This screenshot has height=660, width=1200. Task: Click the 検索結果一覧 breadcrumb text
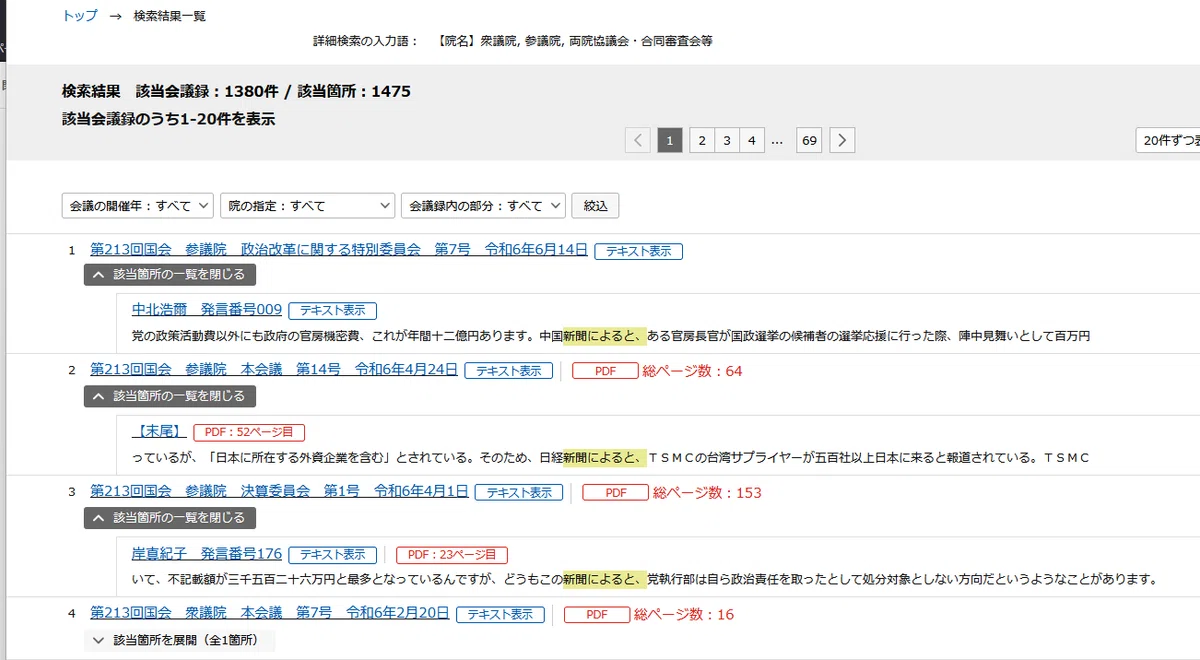coord(170,16)
